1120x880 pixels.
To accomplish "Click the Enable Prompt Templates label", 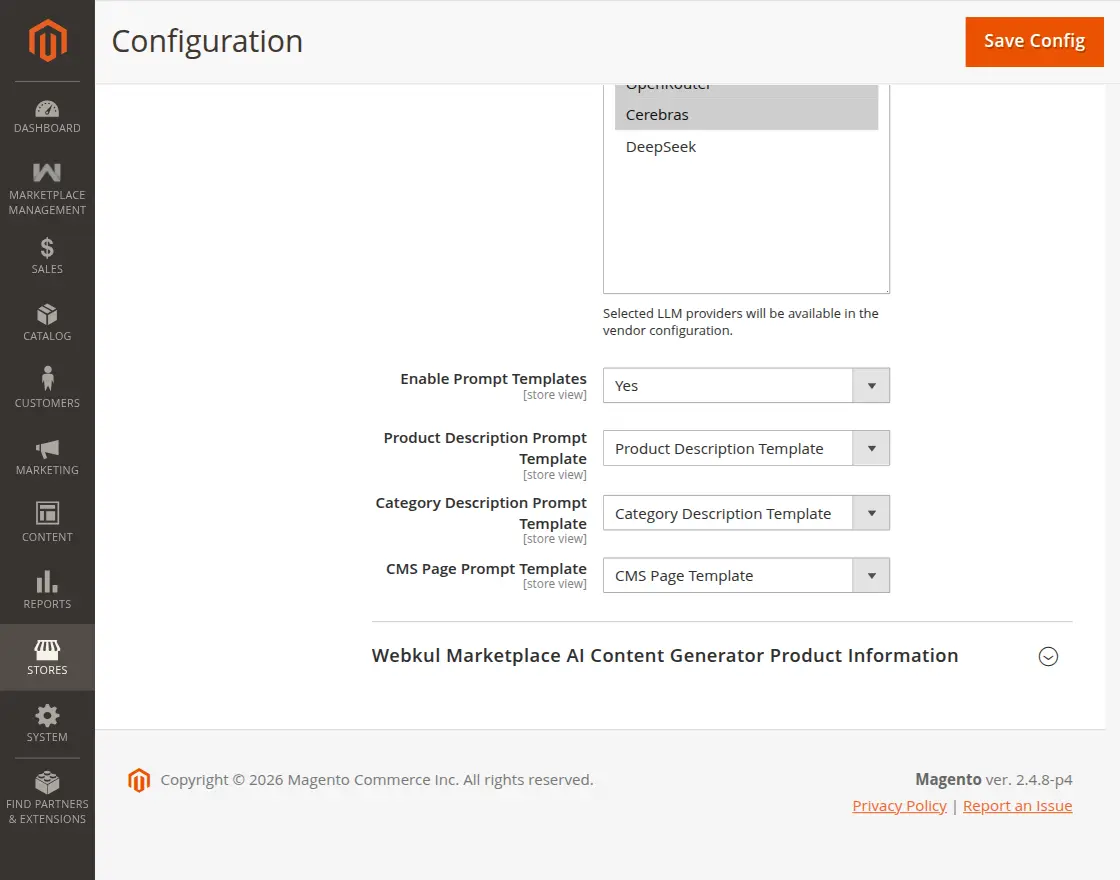I will coord(494,379).
